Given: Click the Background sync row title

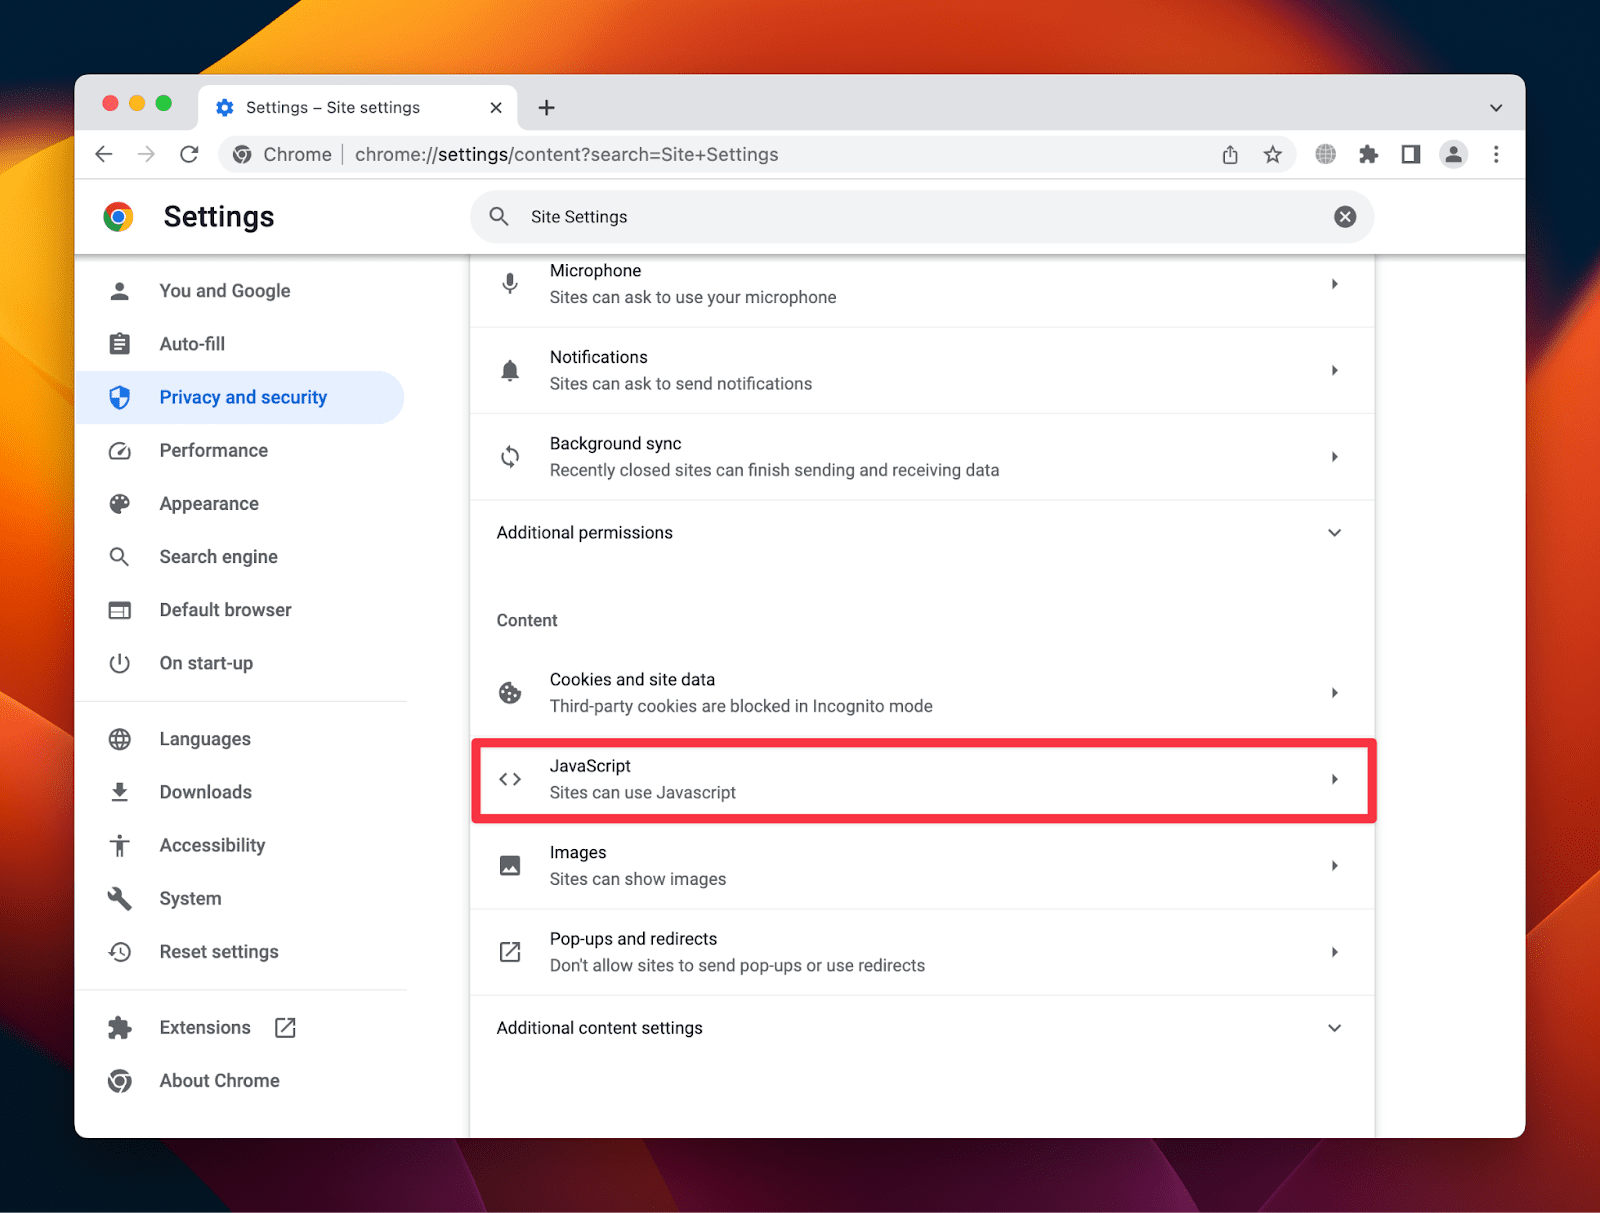Looking at the screenshot, I should (x=615, y=444).
